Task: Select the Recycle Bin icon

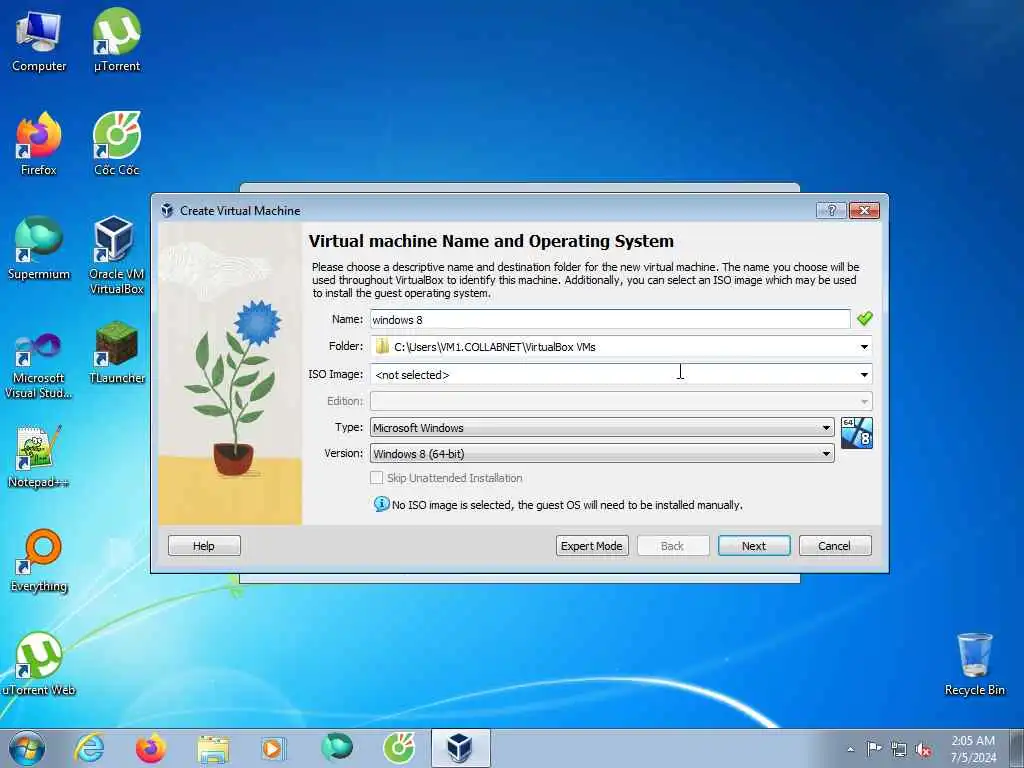Action: [x=974, y=664]
